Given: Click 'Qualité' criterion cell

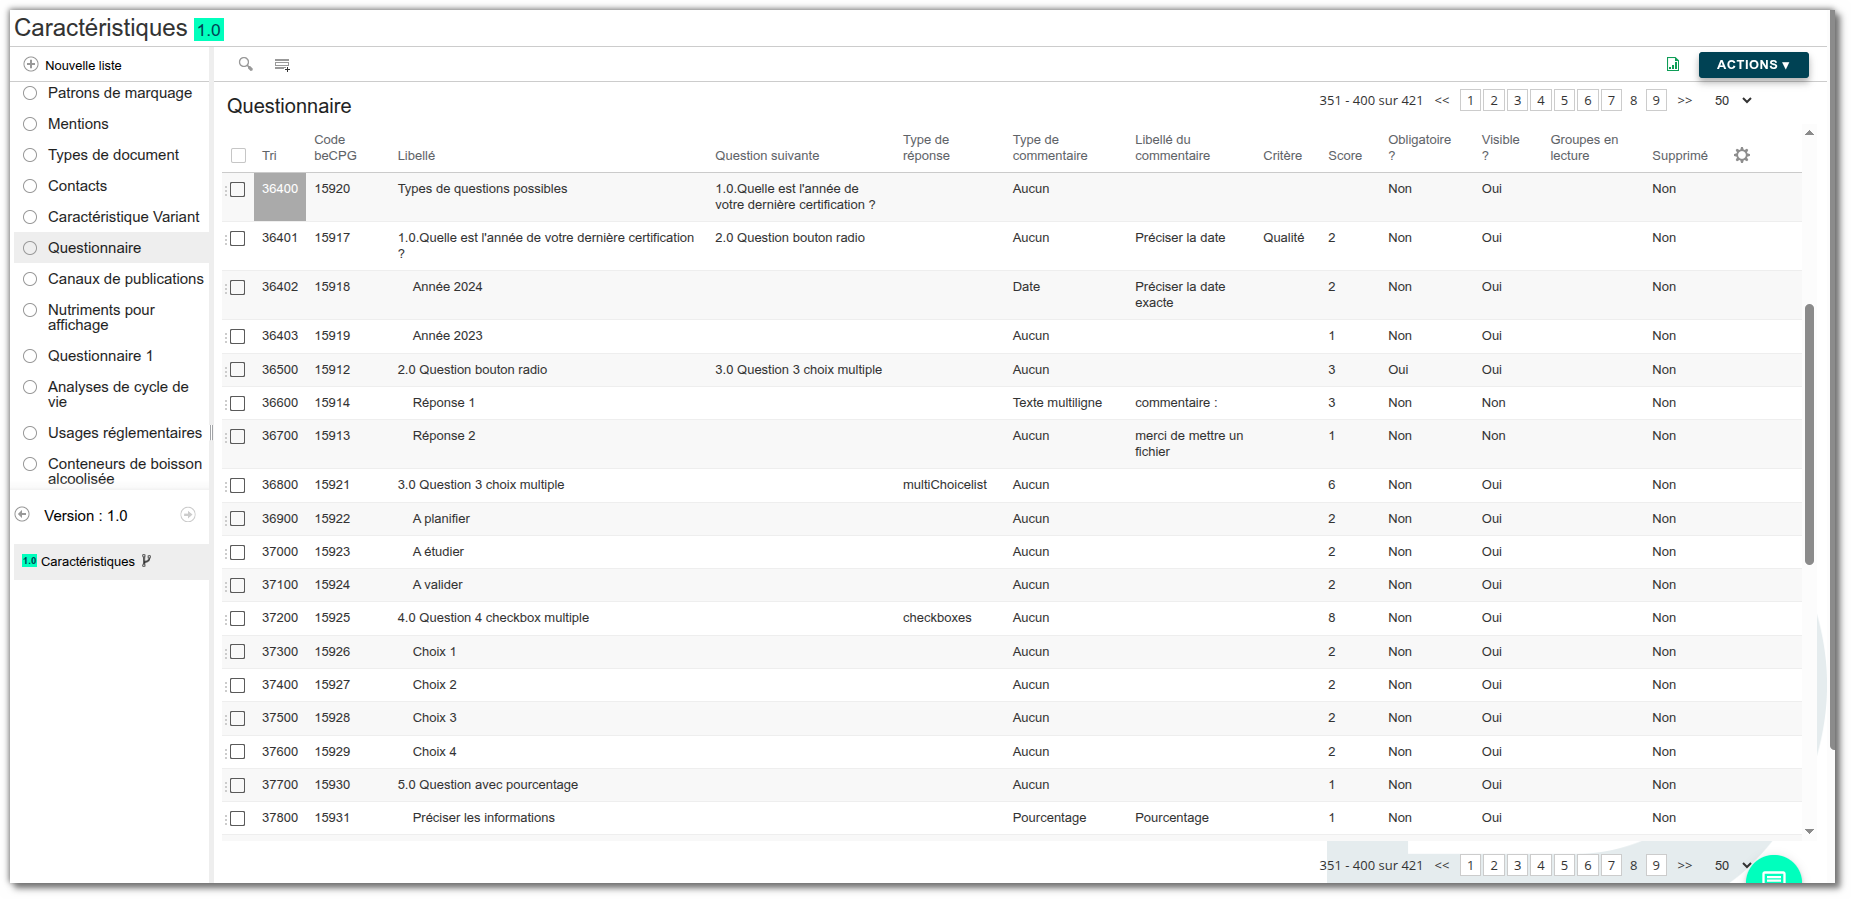Looking at the screenshot, I should [1283, 238].
